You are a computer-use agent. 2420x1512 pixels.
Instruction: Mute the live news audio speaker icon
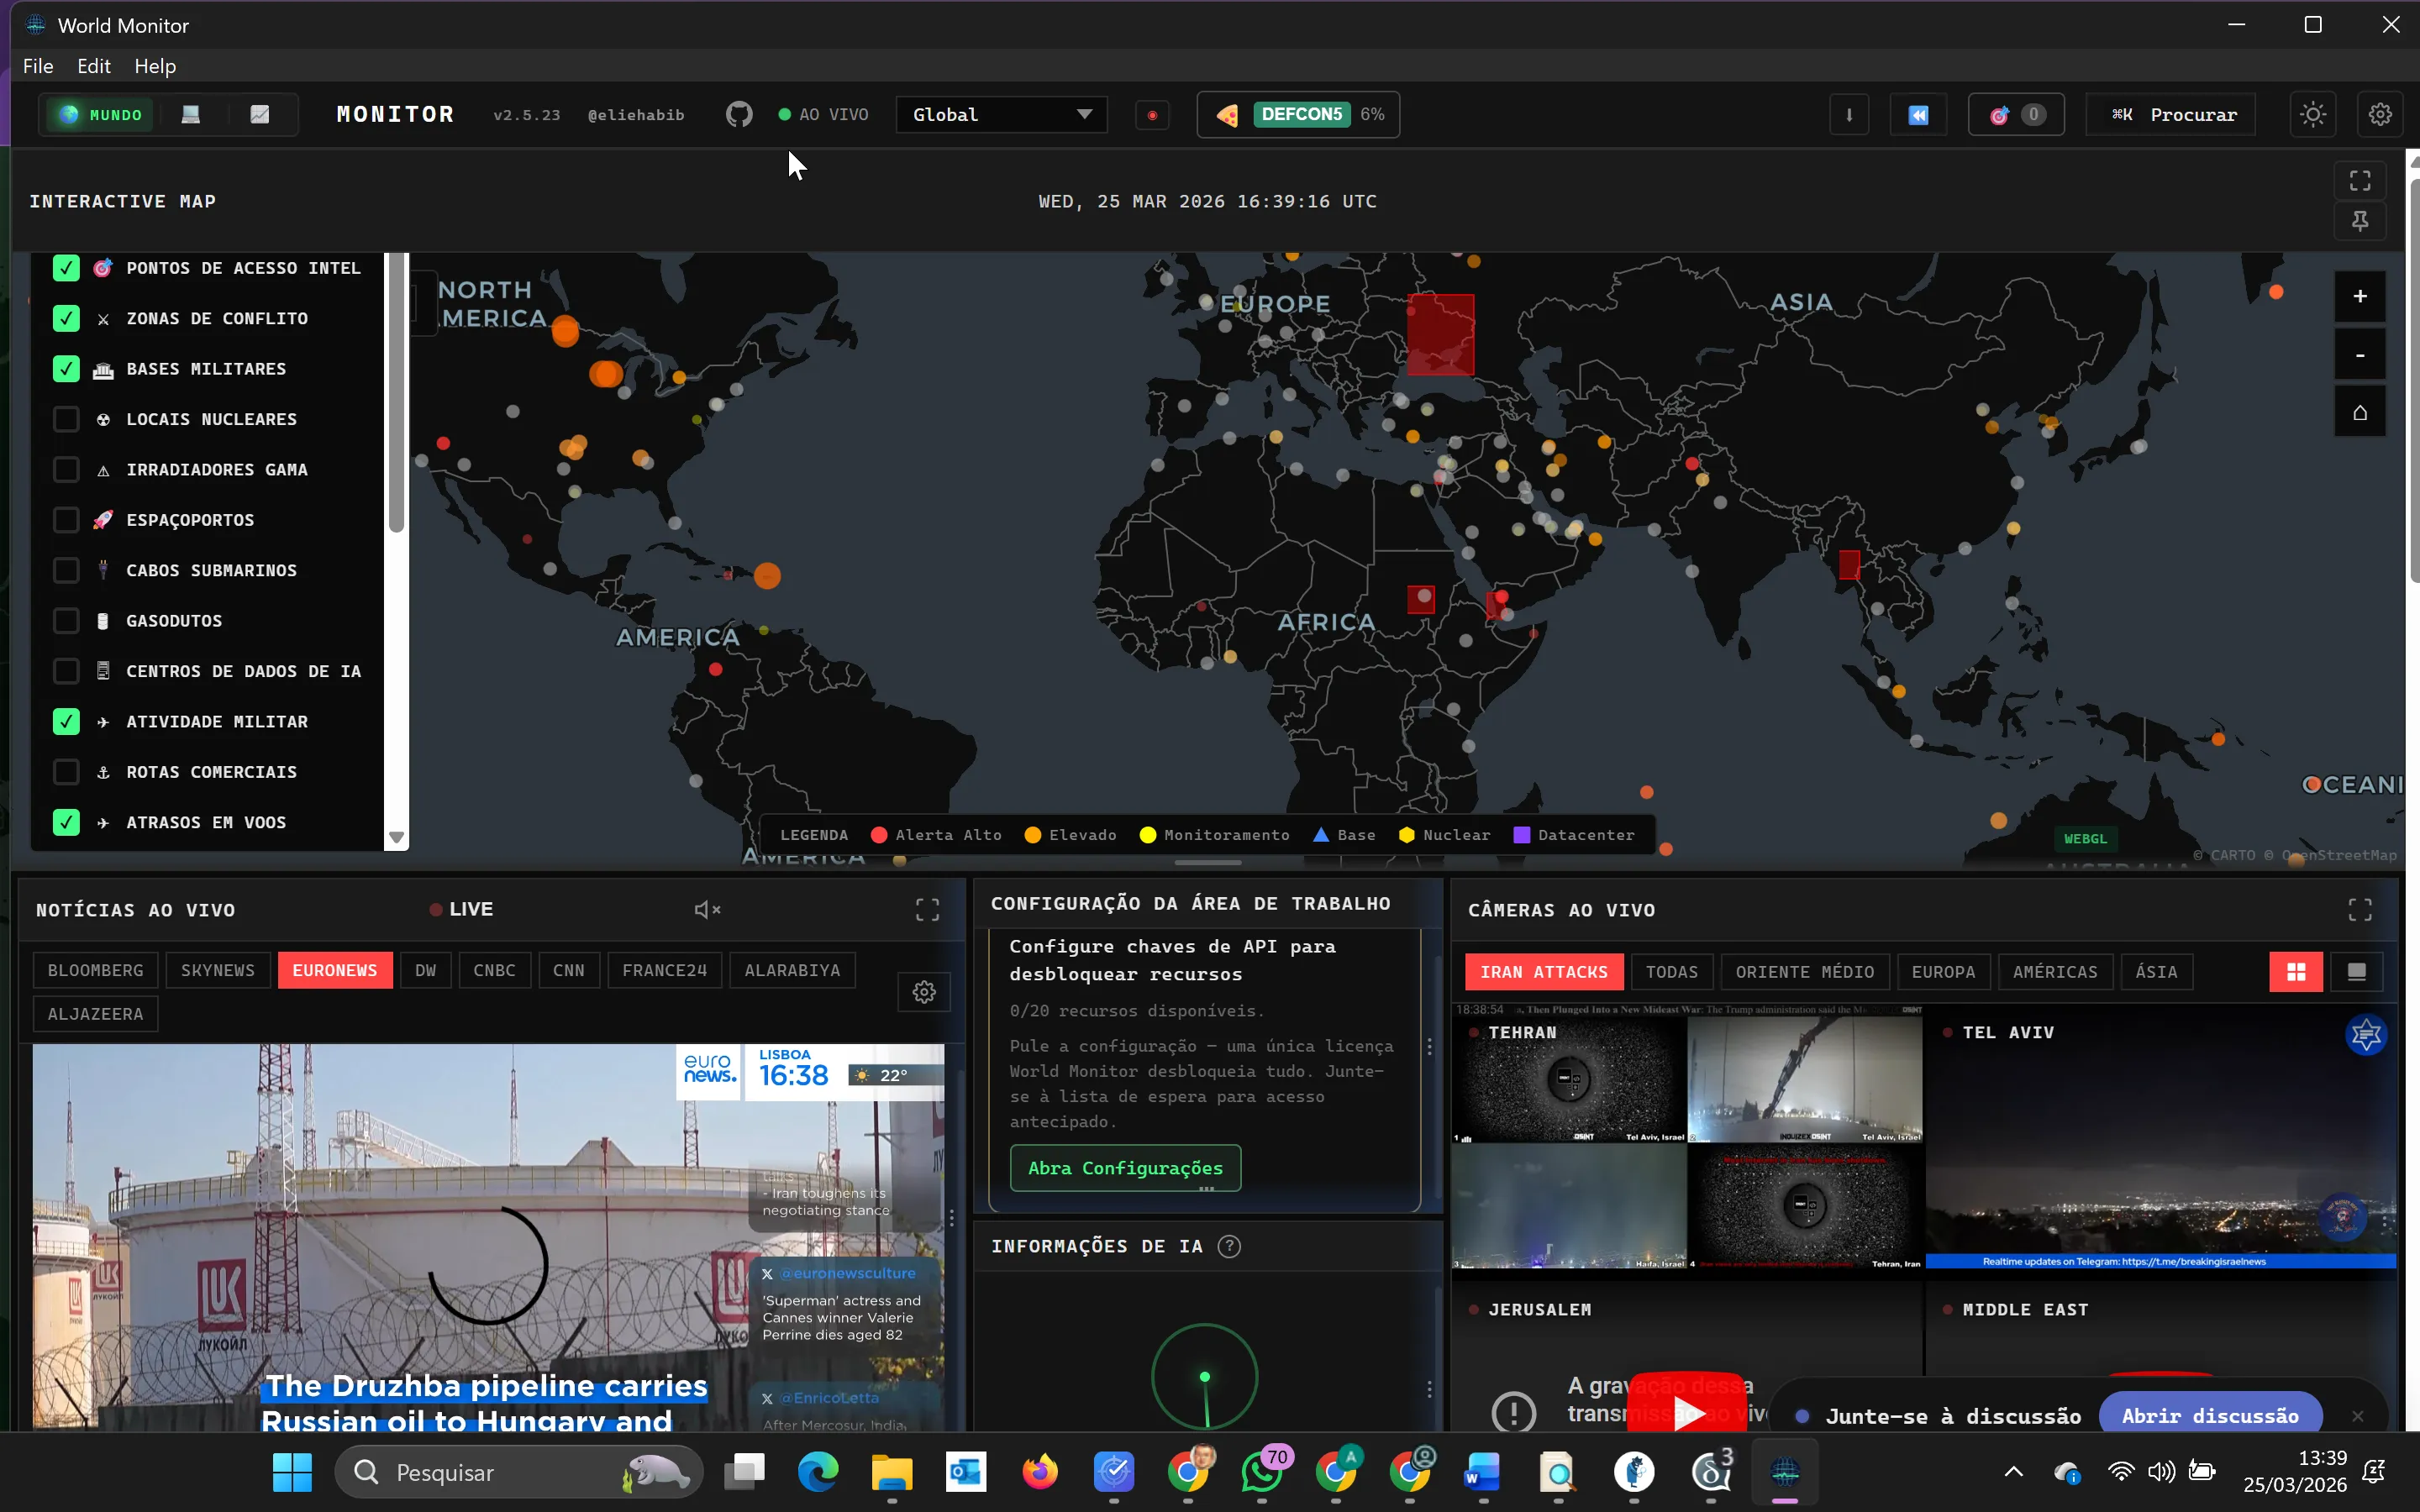tap(707, 909)
